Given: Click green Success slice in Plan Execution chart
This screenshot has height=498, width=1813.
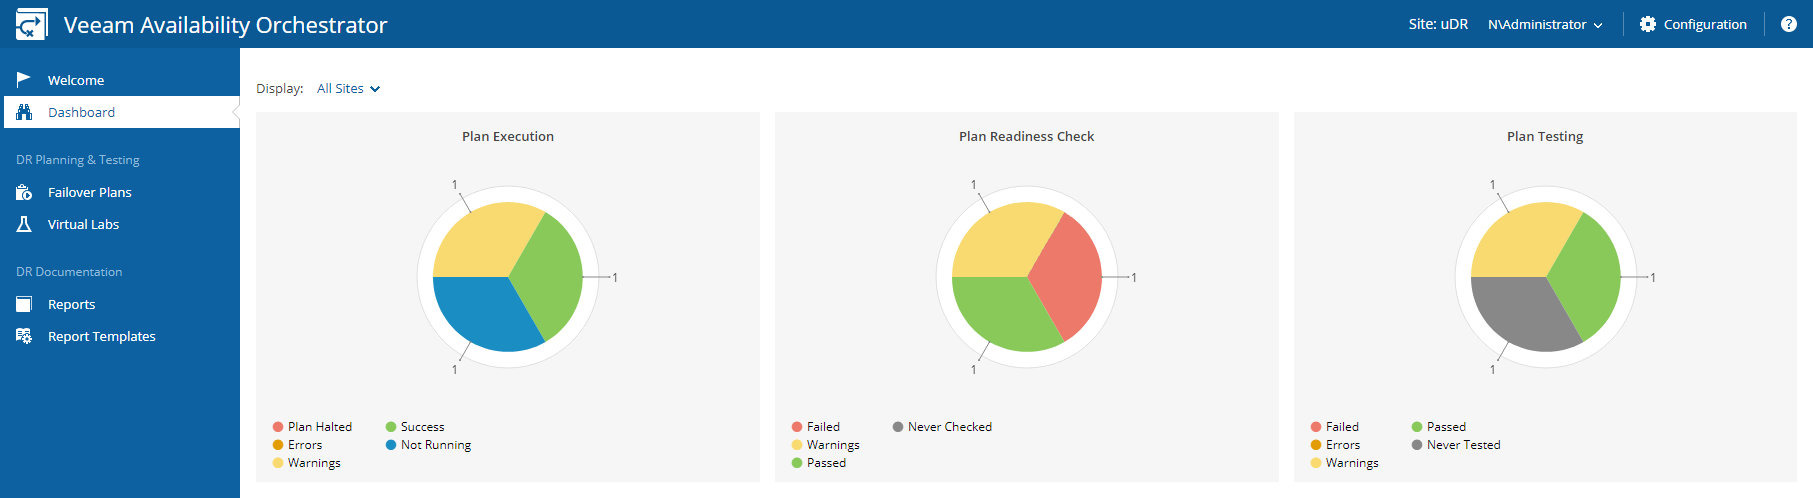Looking at the screenshot, I should coord(552,277).
